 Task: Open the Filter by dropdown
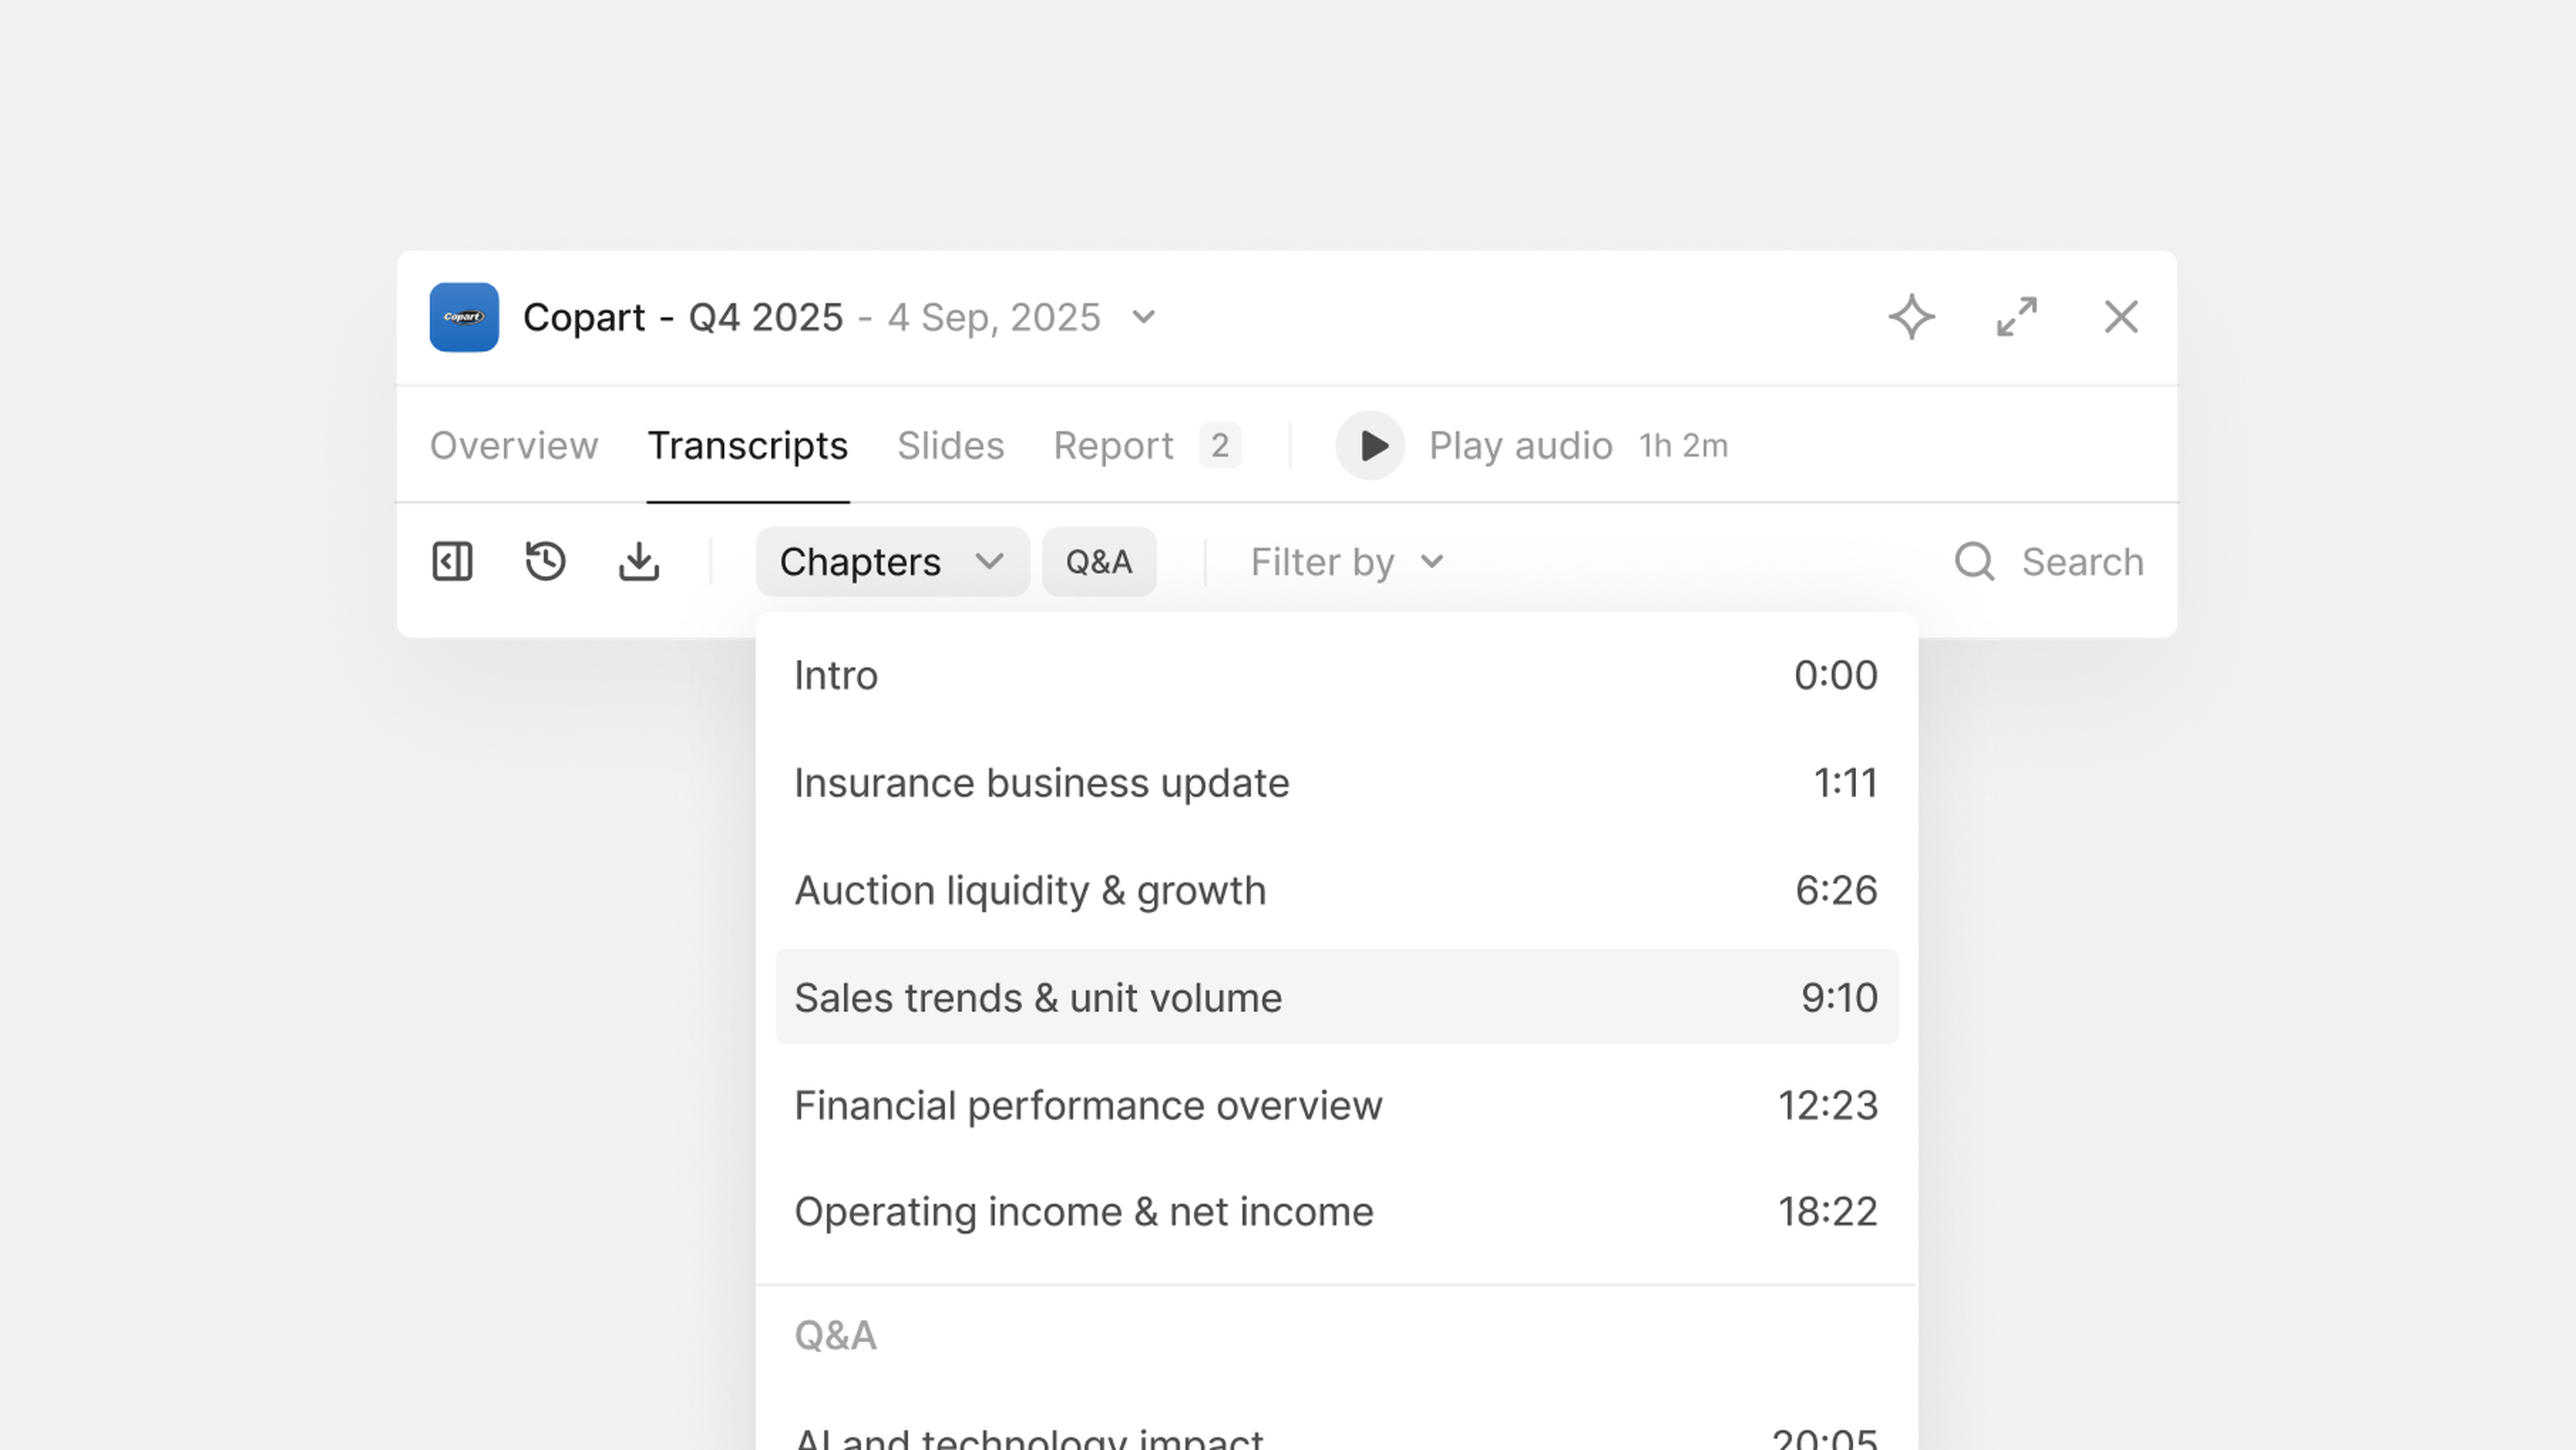[1344, 562]
